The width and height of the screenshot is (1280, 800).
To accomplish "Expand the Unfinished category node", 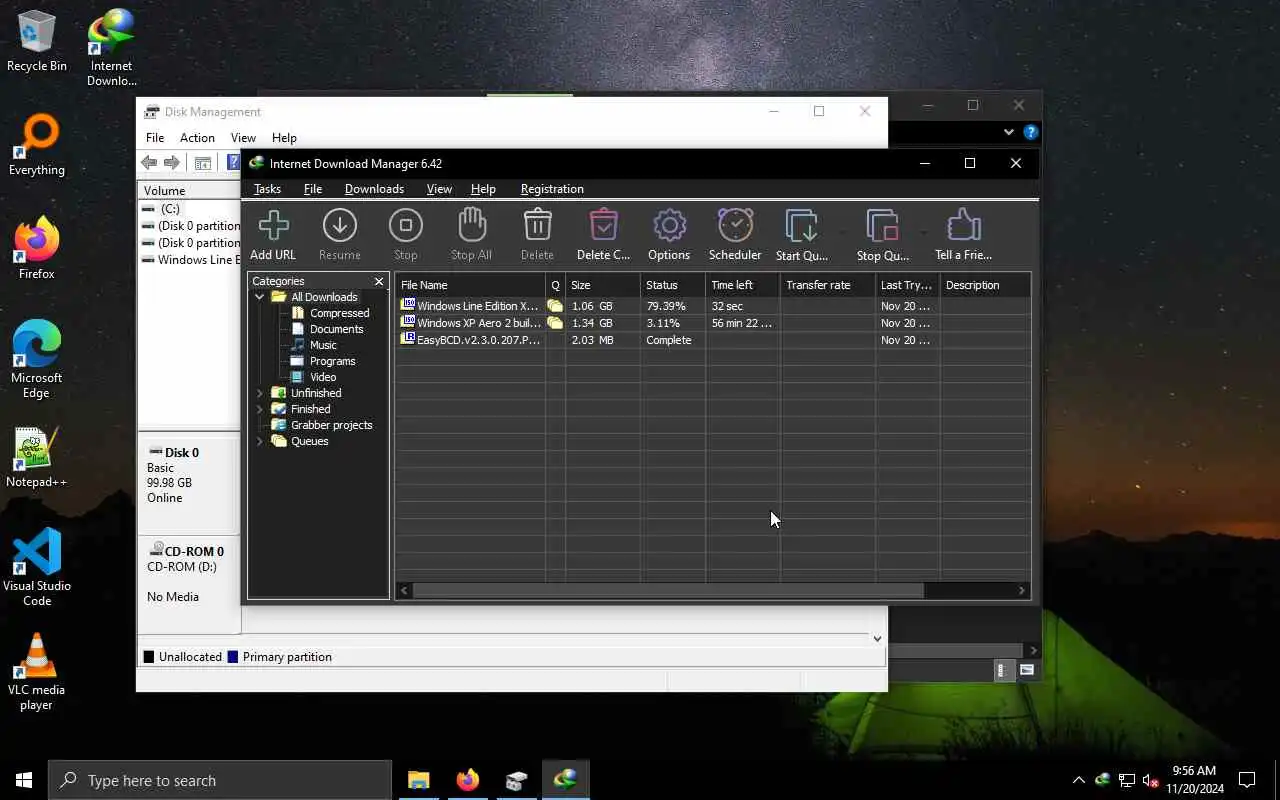I will tap(259, 393).
